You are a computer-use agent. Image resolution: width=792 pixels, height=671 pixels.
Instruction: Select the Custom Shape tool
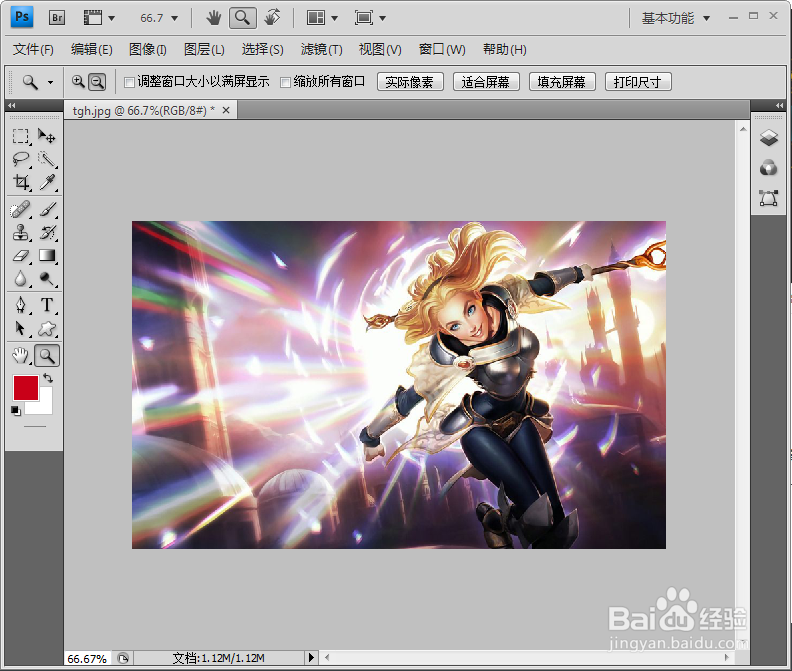47,328
